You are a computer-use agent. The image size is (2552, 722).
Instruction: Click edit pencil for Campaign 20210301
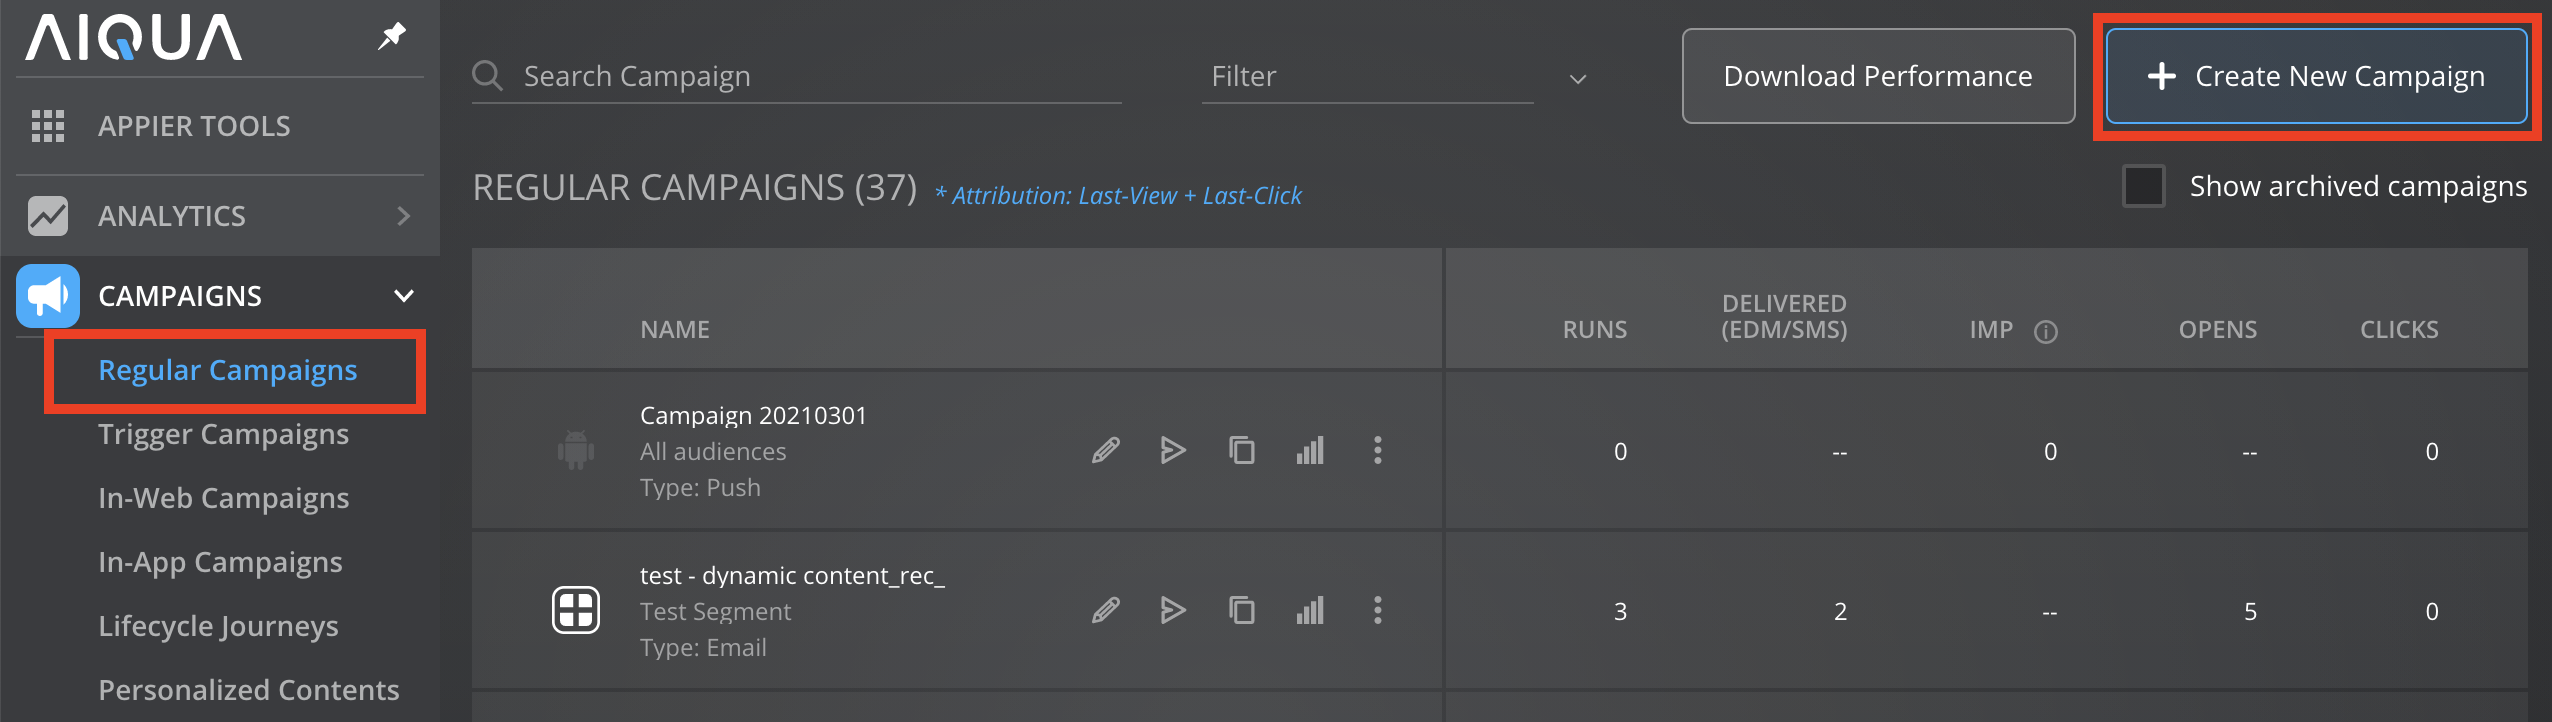[x=1105, y=451]
